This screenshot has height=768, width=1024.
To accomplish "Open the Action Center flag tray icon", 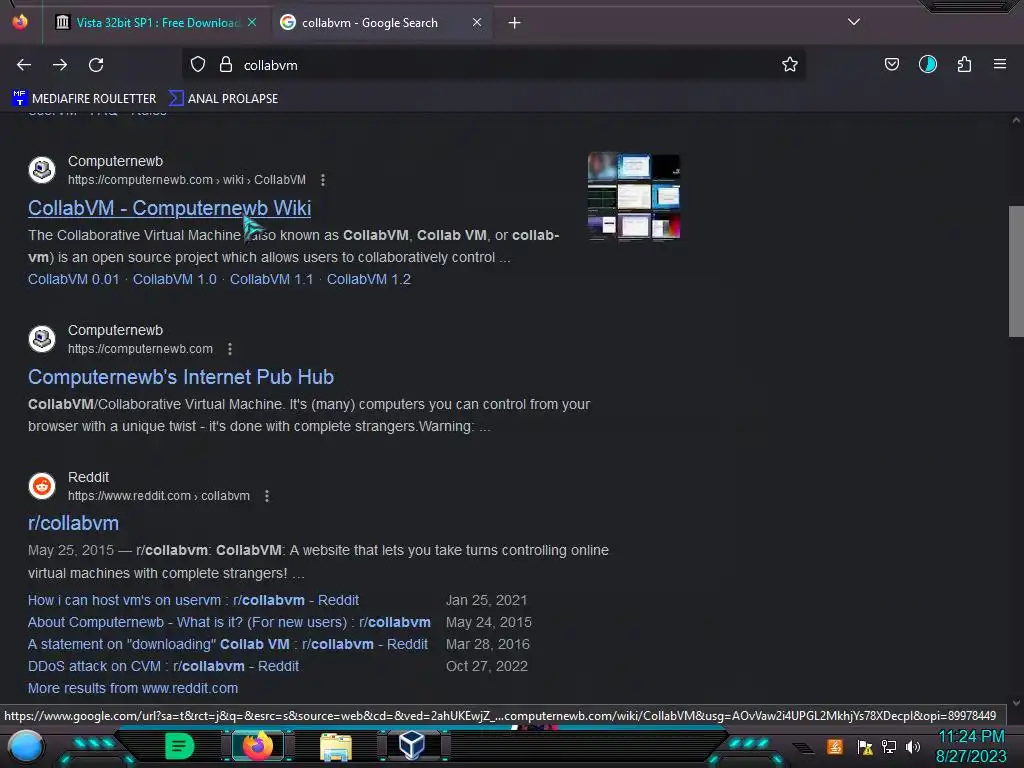I will [x=865, y=747].
